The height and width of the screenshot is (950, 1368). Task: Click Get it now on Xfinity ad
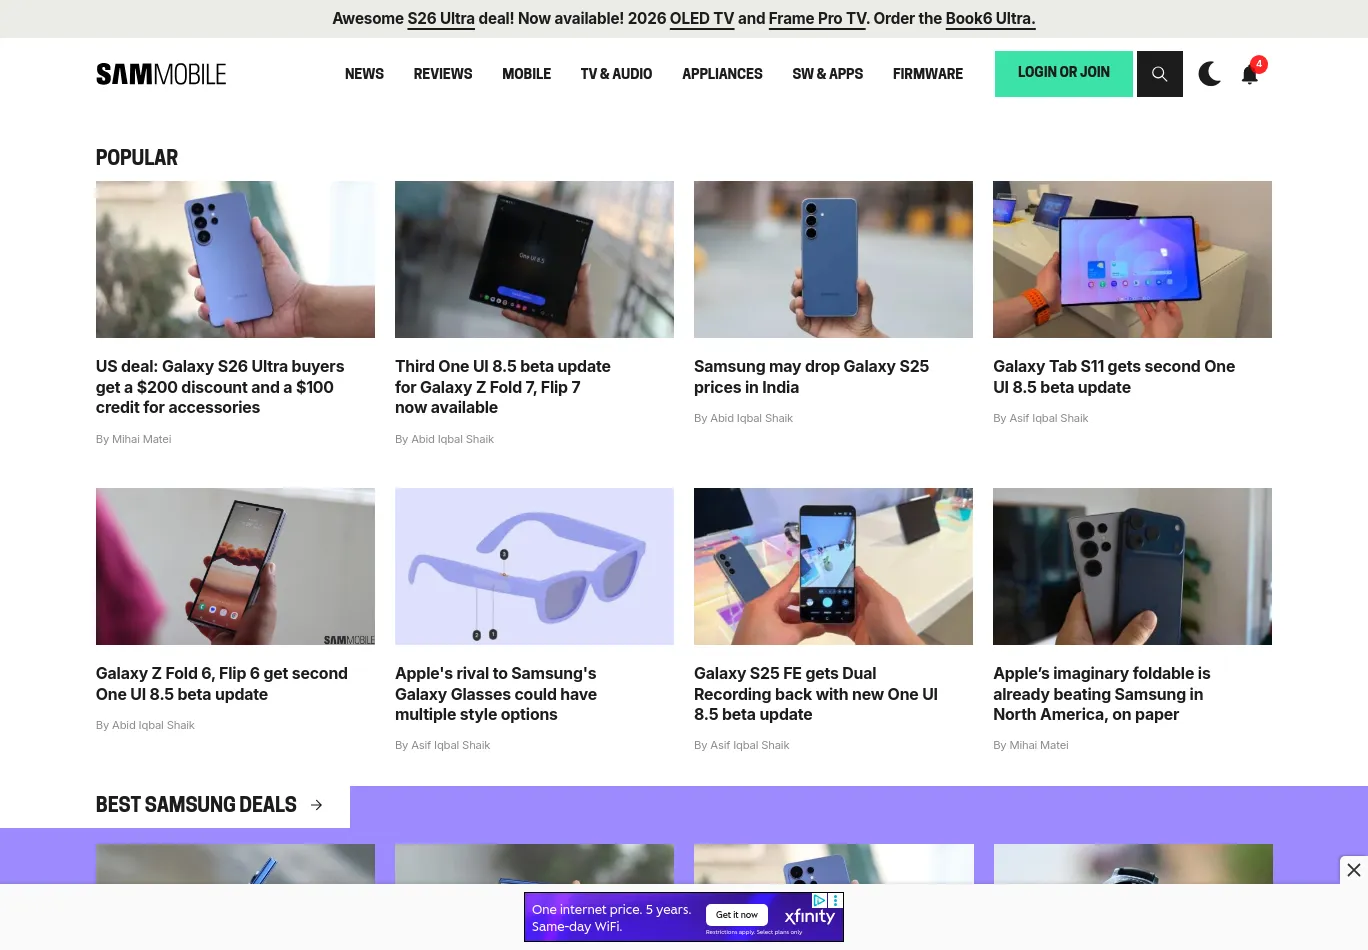tap(737, 915)
